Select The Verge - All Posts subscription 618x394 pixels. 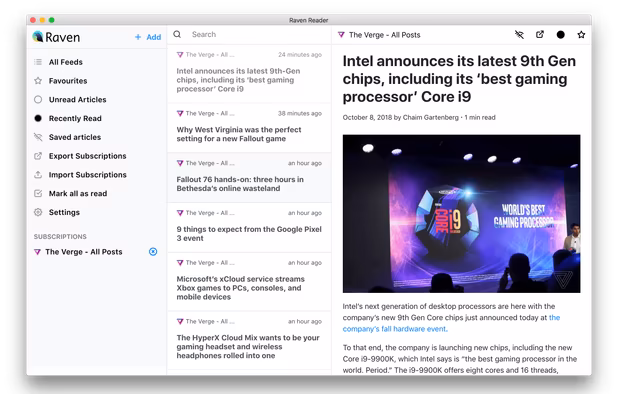click(x=84, y=252)
